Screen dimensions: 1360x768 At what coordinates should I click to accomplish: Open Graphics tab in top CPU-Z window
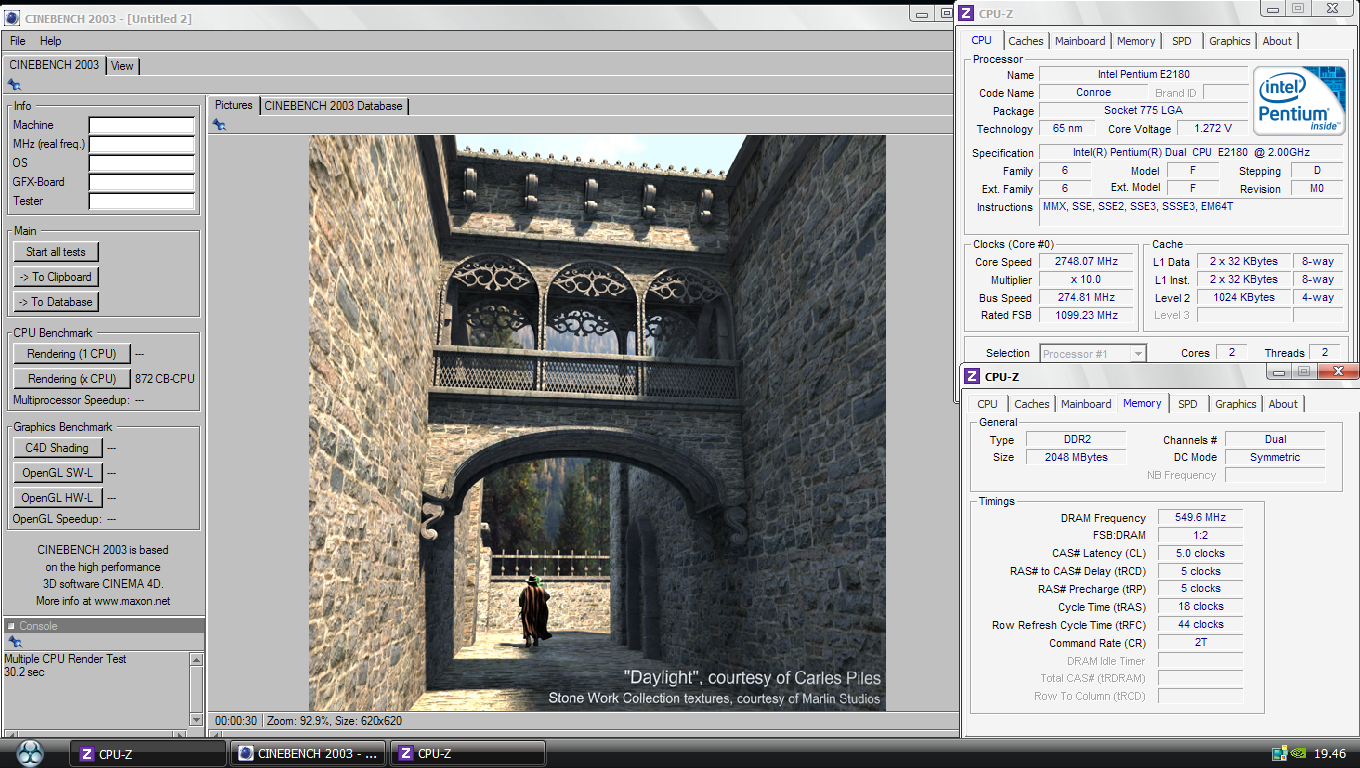(x=1230, y=41)
